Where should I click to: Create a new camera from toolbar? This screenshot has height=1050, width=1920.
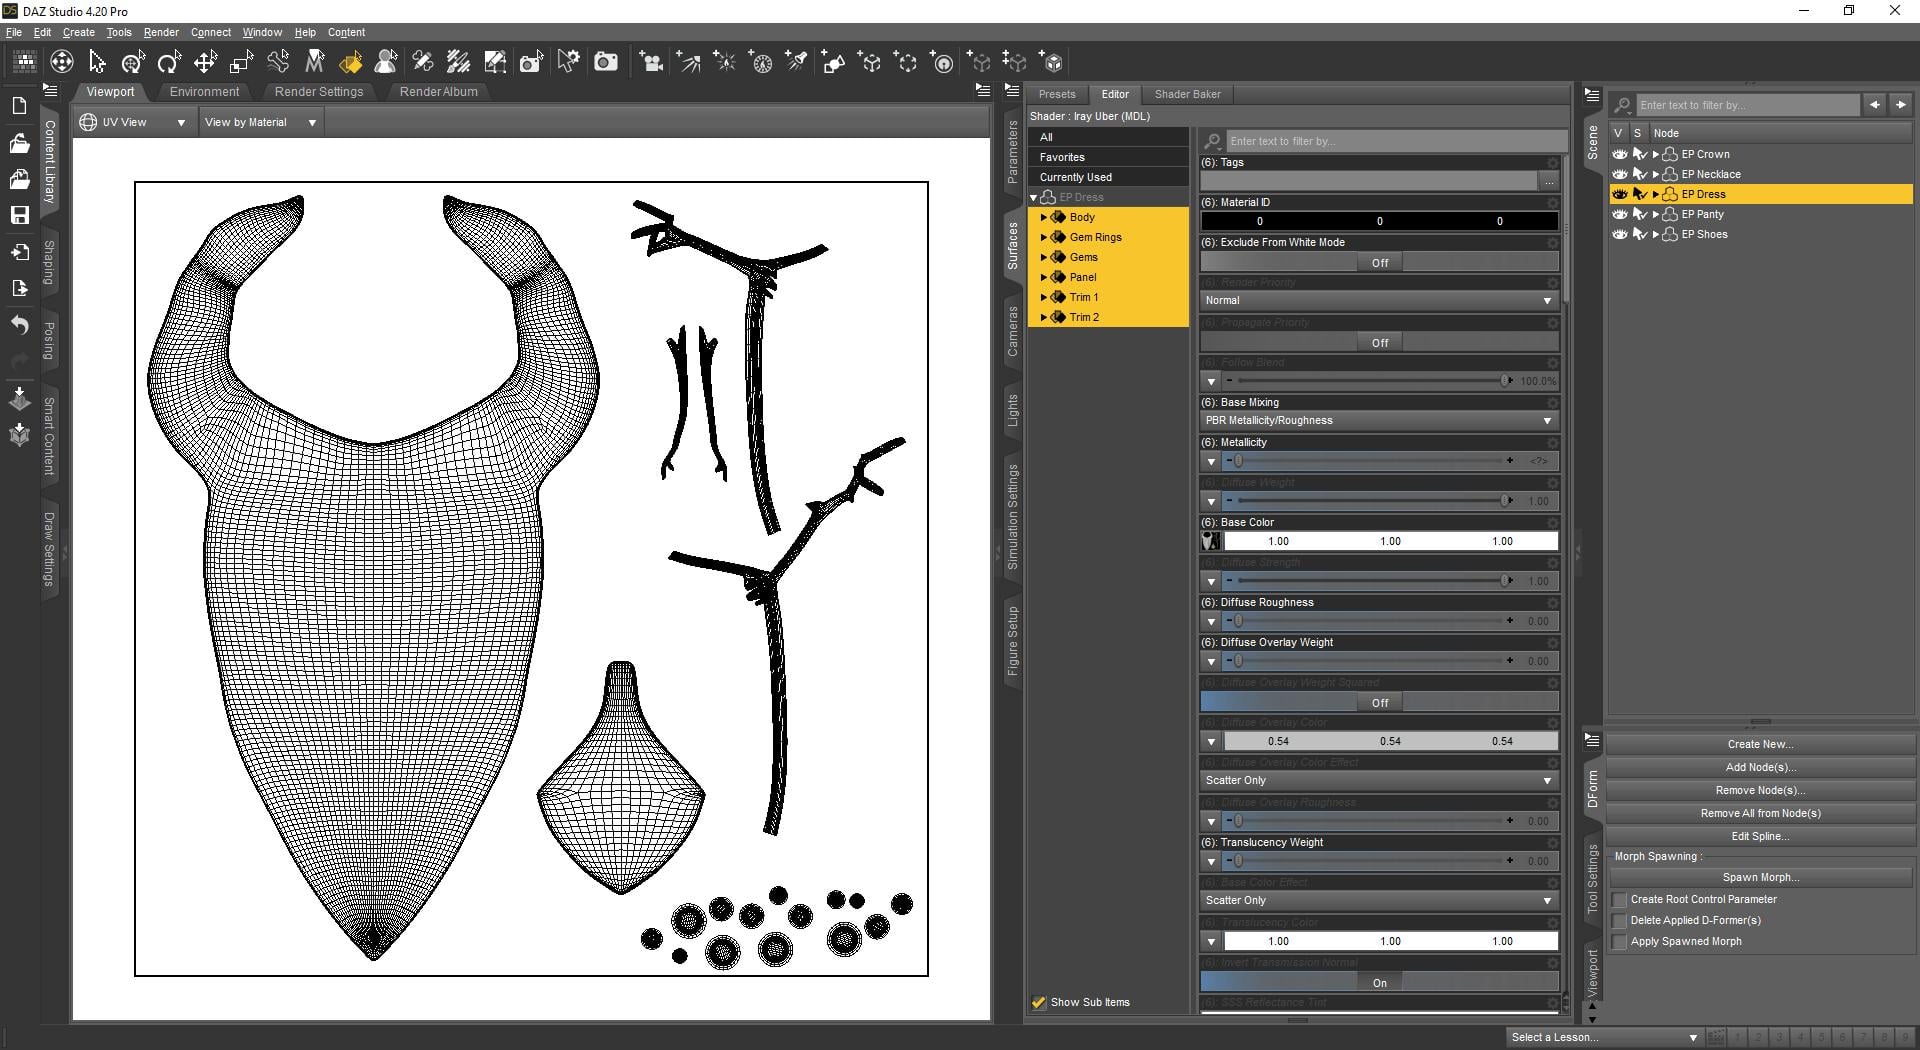coord(651,62)
